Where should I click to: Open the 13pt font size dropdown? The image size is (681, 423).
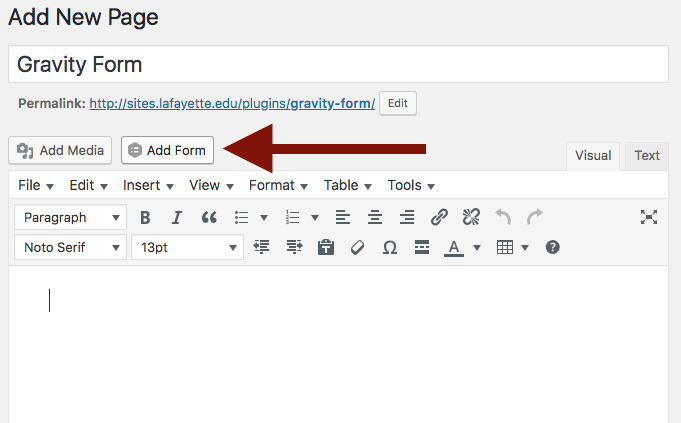188,247
